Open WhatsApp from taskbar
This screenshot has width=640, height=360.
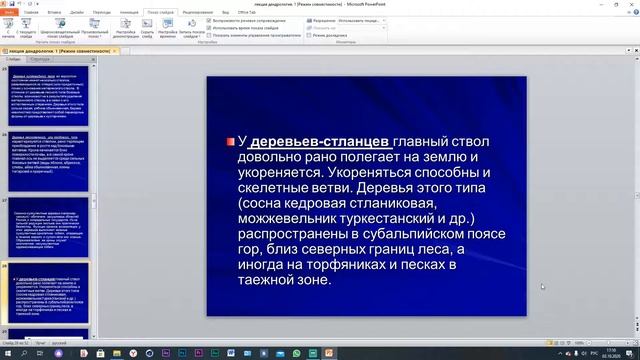tap(297, 353)
